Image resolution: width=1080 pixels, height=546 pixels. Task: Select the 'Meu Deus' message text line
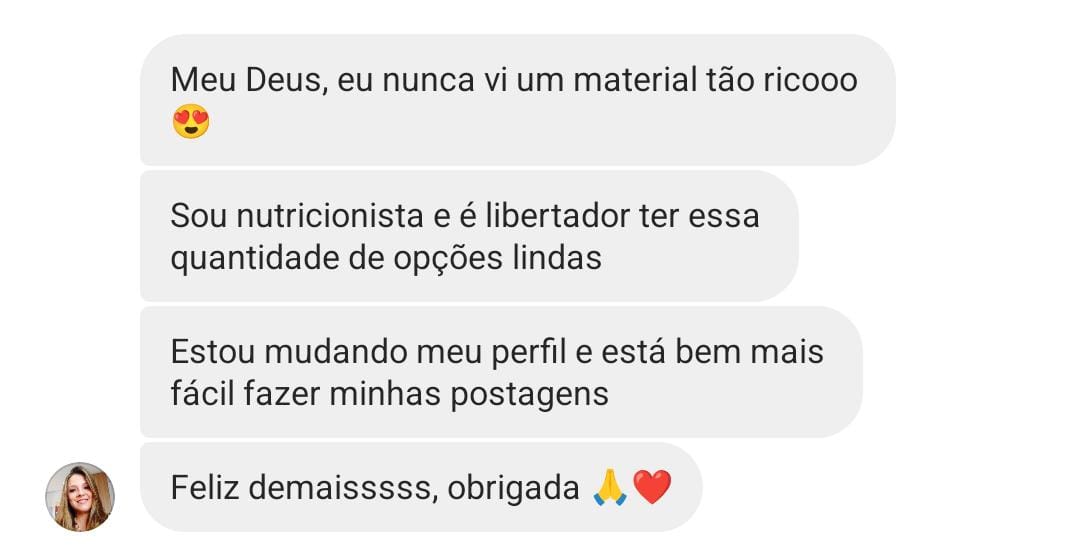point(514,80)
